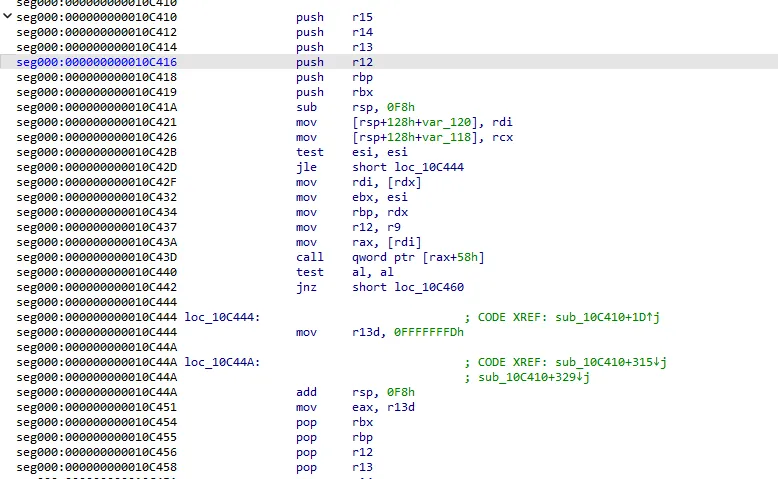
Task: Follow jnz jump target loc_10C460
Action: pos(429,287)
